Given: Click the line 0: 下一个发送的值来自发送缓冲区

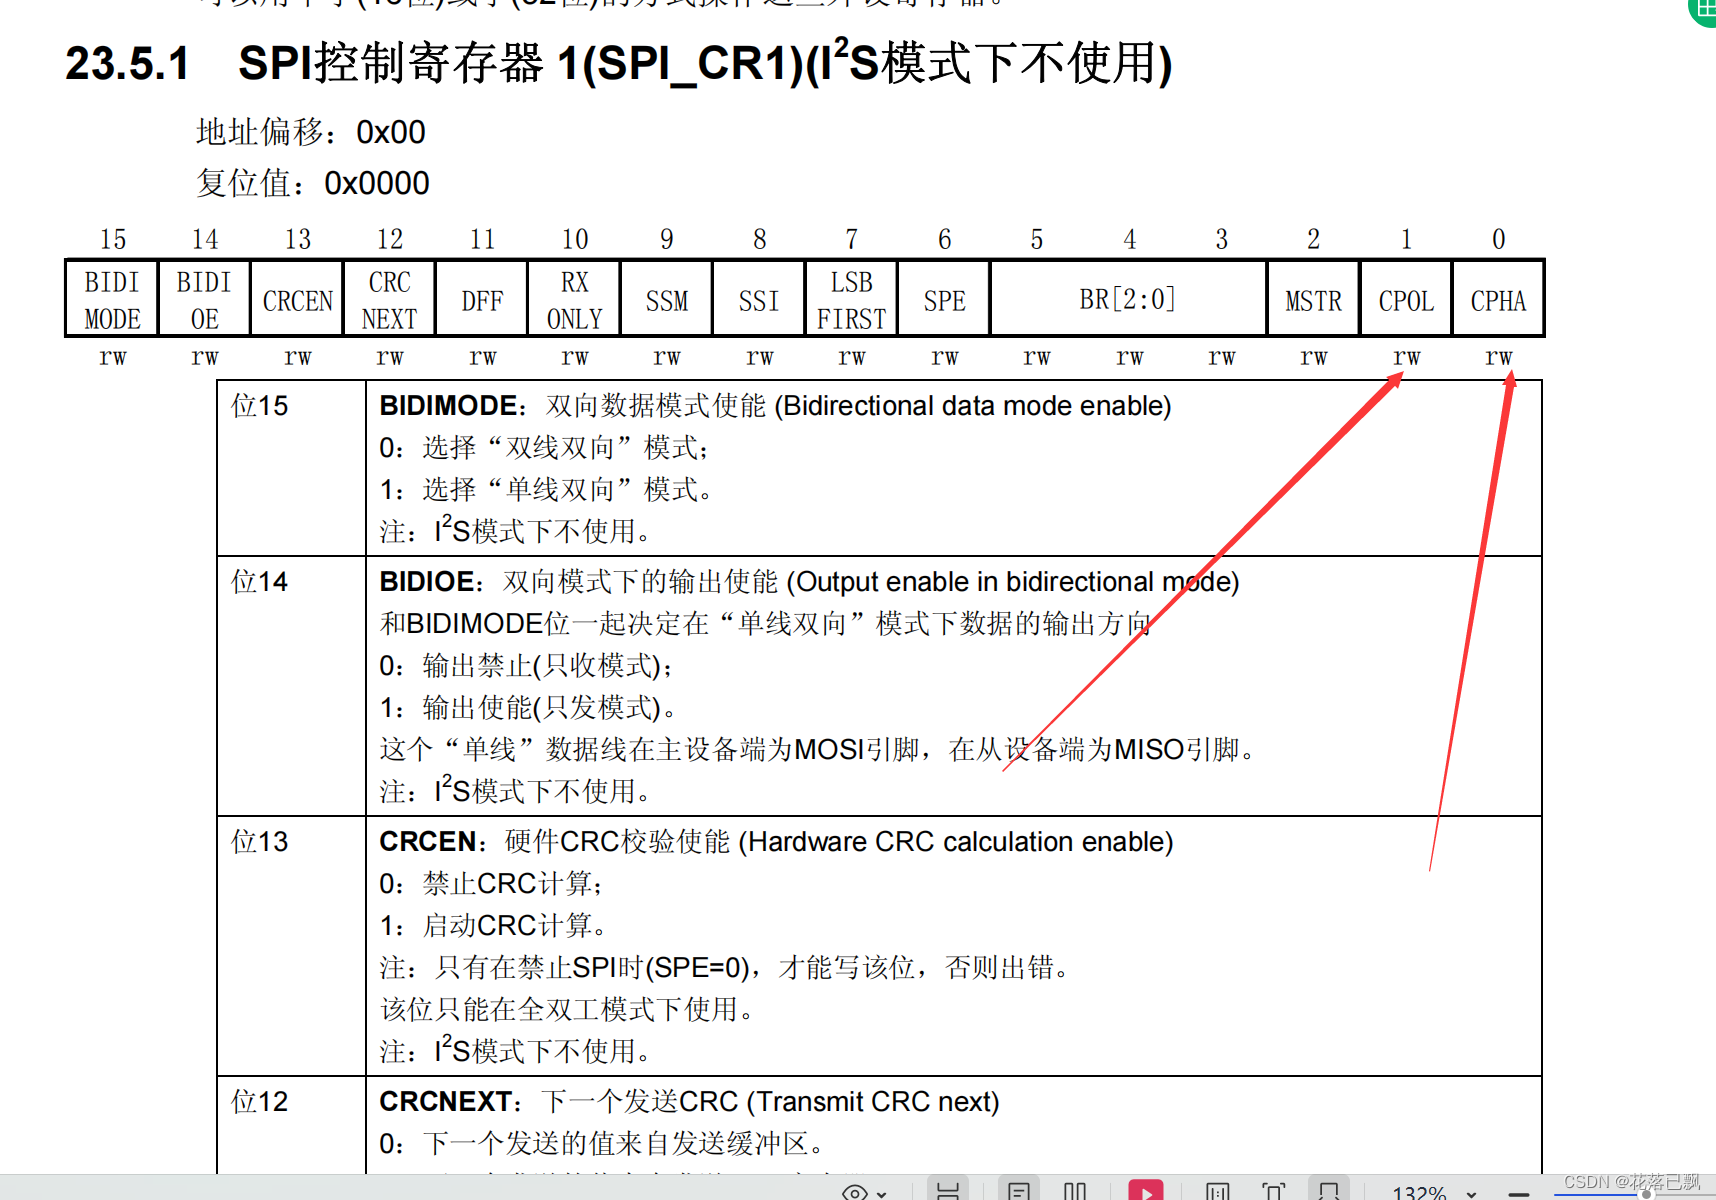Looking at the screenshot, I should coord(602,1143).
